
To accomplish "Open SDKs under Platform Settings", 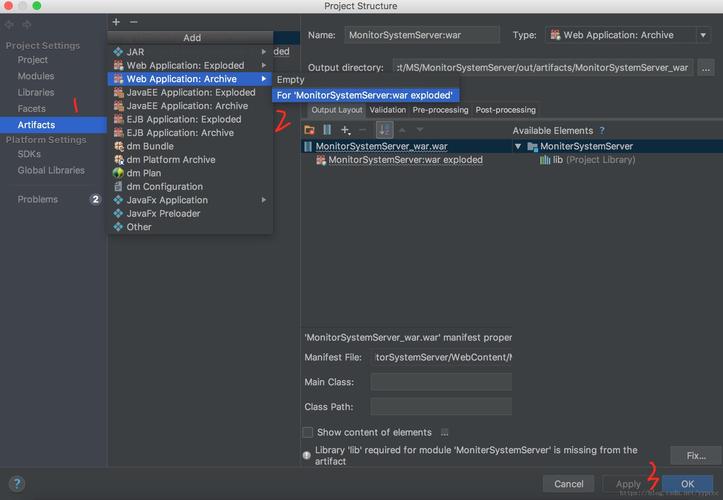I will pos(29,154).
